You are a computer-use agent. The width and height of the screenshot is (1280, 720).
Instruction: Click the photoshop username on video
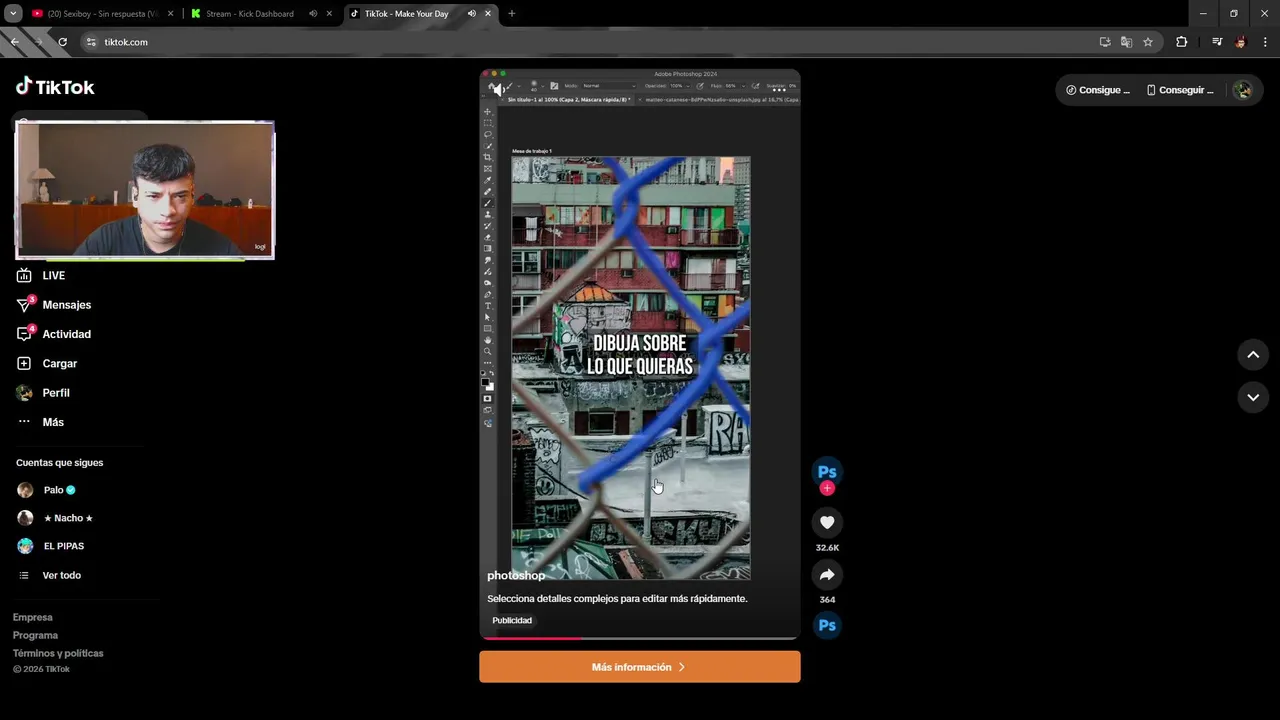pos(516,575)
